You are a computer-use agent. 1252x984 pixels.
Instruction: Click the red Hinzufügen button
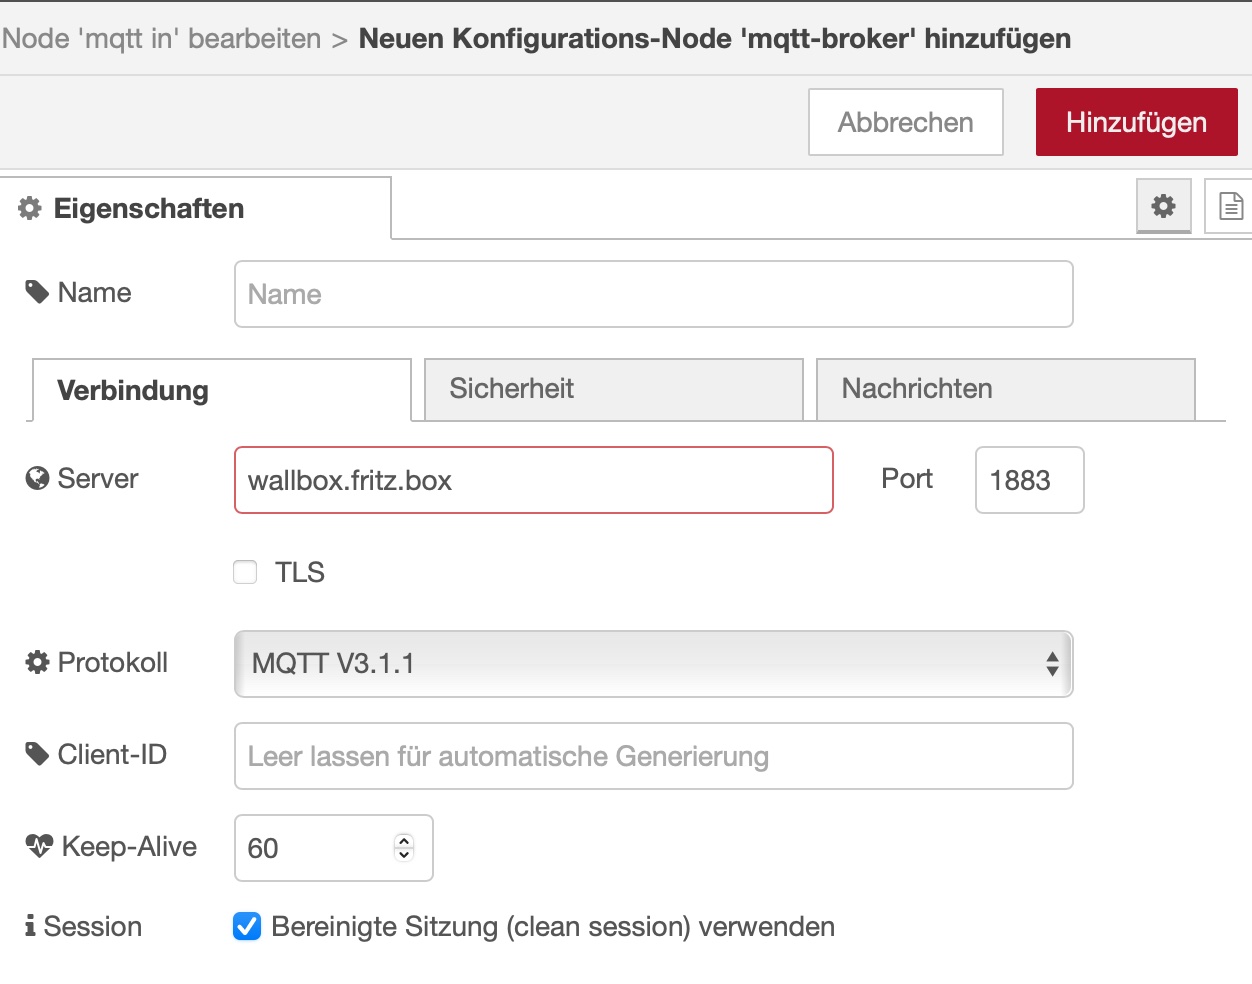coord(1136,122)
